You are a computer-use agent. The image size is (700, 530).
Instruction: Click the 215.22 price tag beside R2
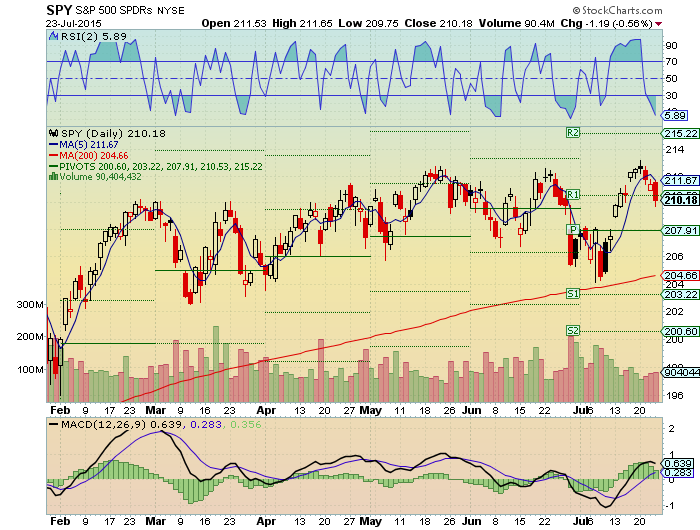(680, 134)
